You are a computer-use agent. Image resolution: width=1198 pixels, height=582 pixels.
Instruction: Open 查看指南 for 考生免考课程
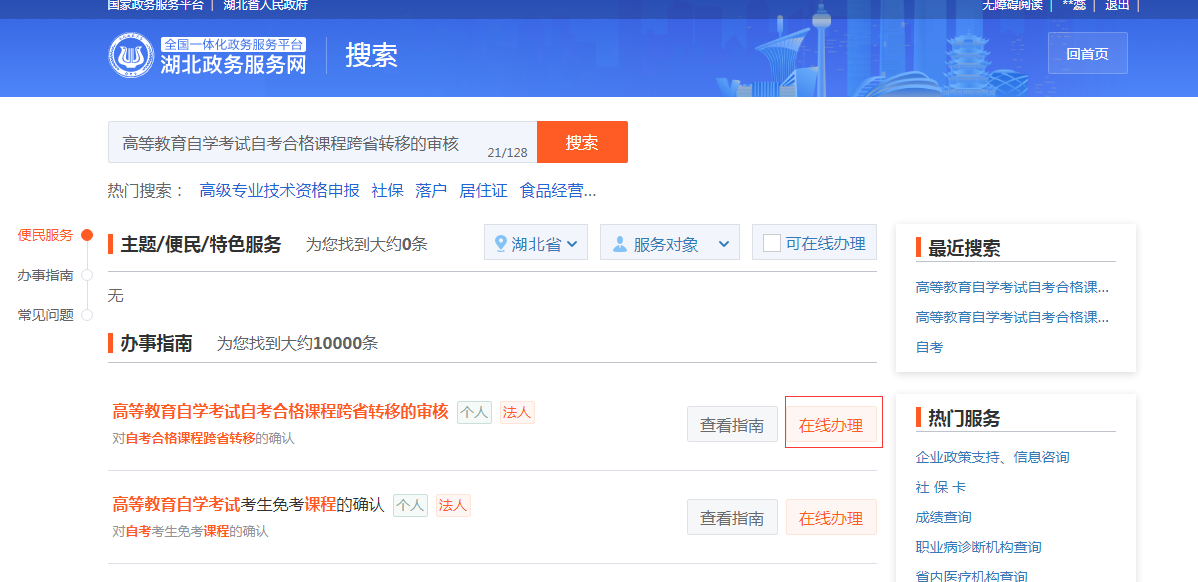[732, 517]
